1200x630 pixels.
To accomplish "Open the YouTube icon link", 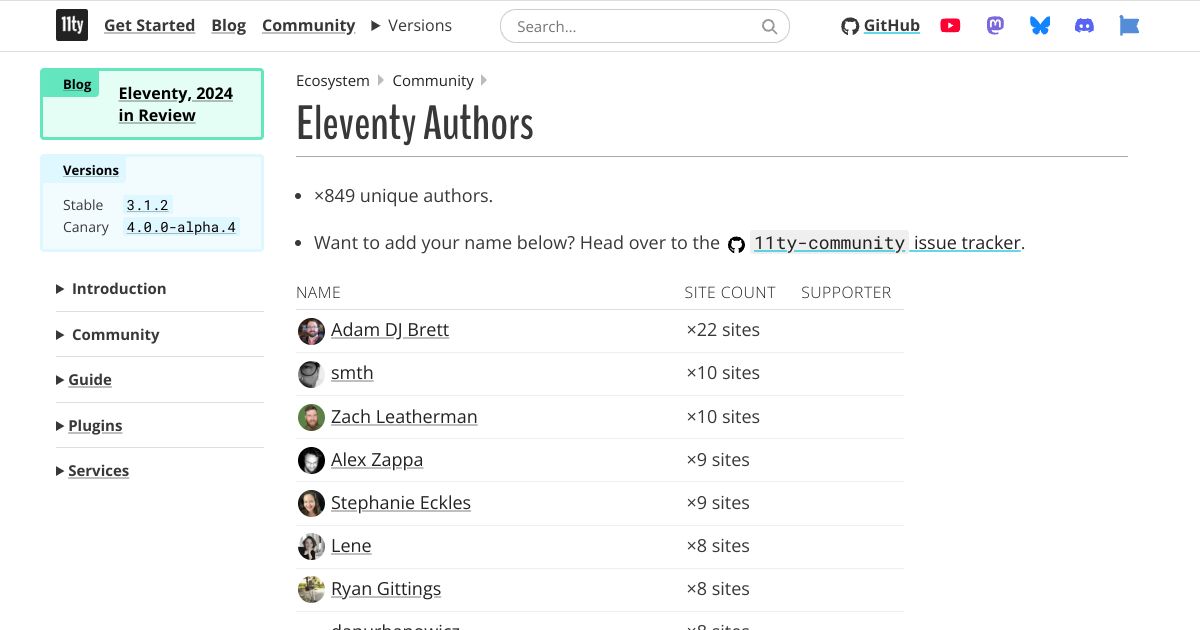I will click(x=950, y=26).
